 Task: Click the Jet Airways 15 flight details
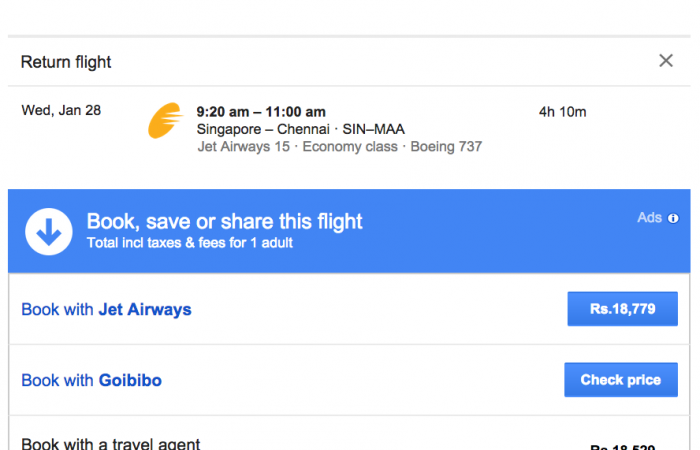point(245,147)
